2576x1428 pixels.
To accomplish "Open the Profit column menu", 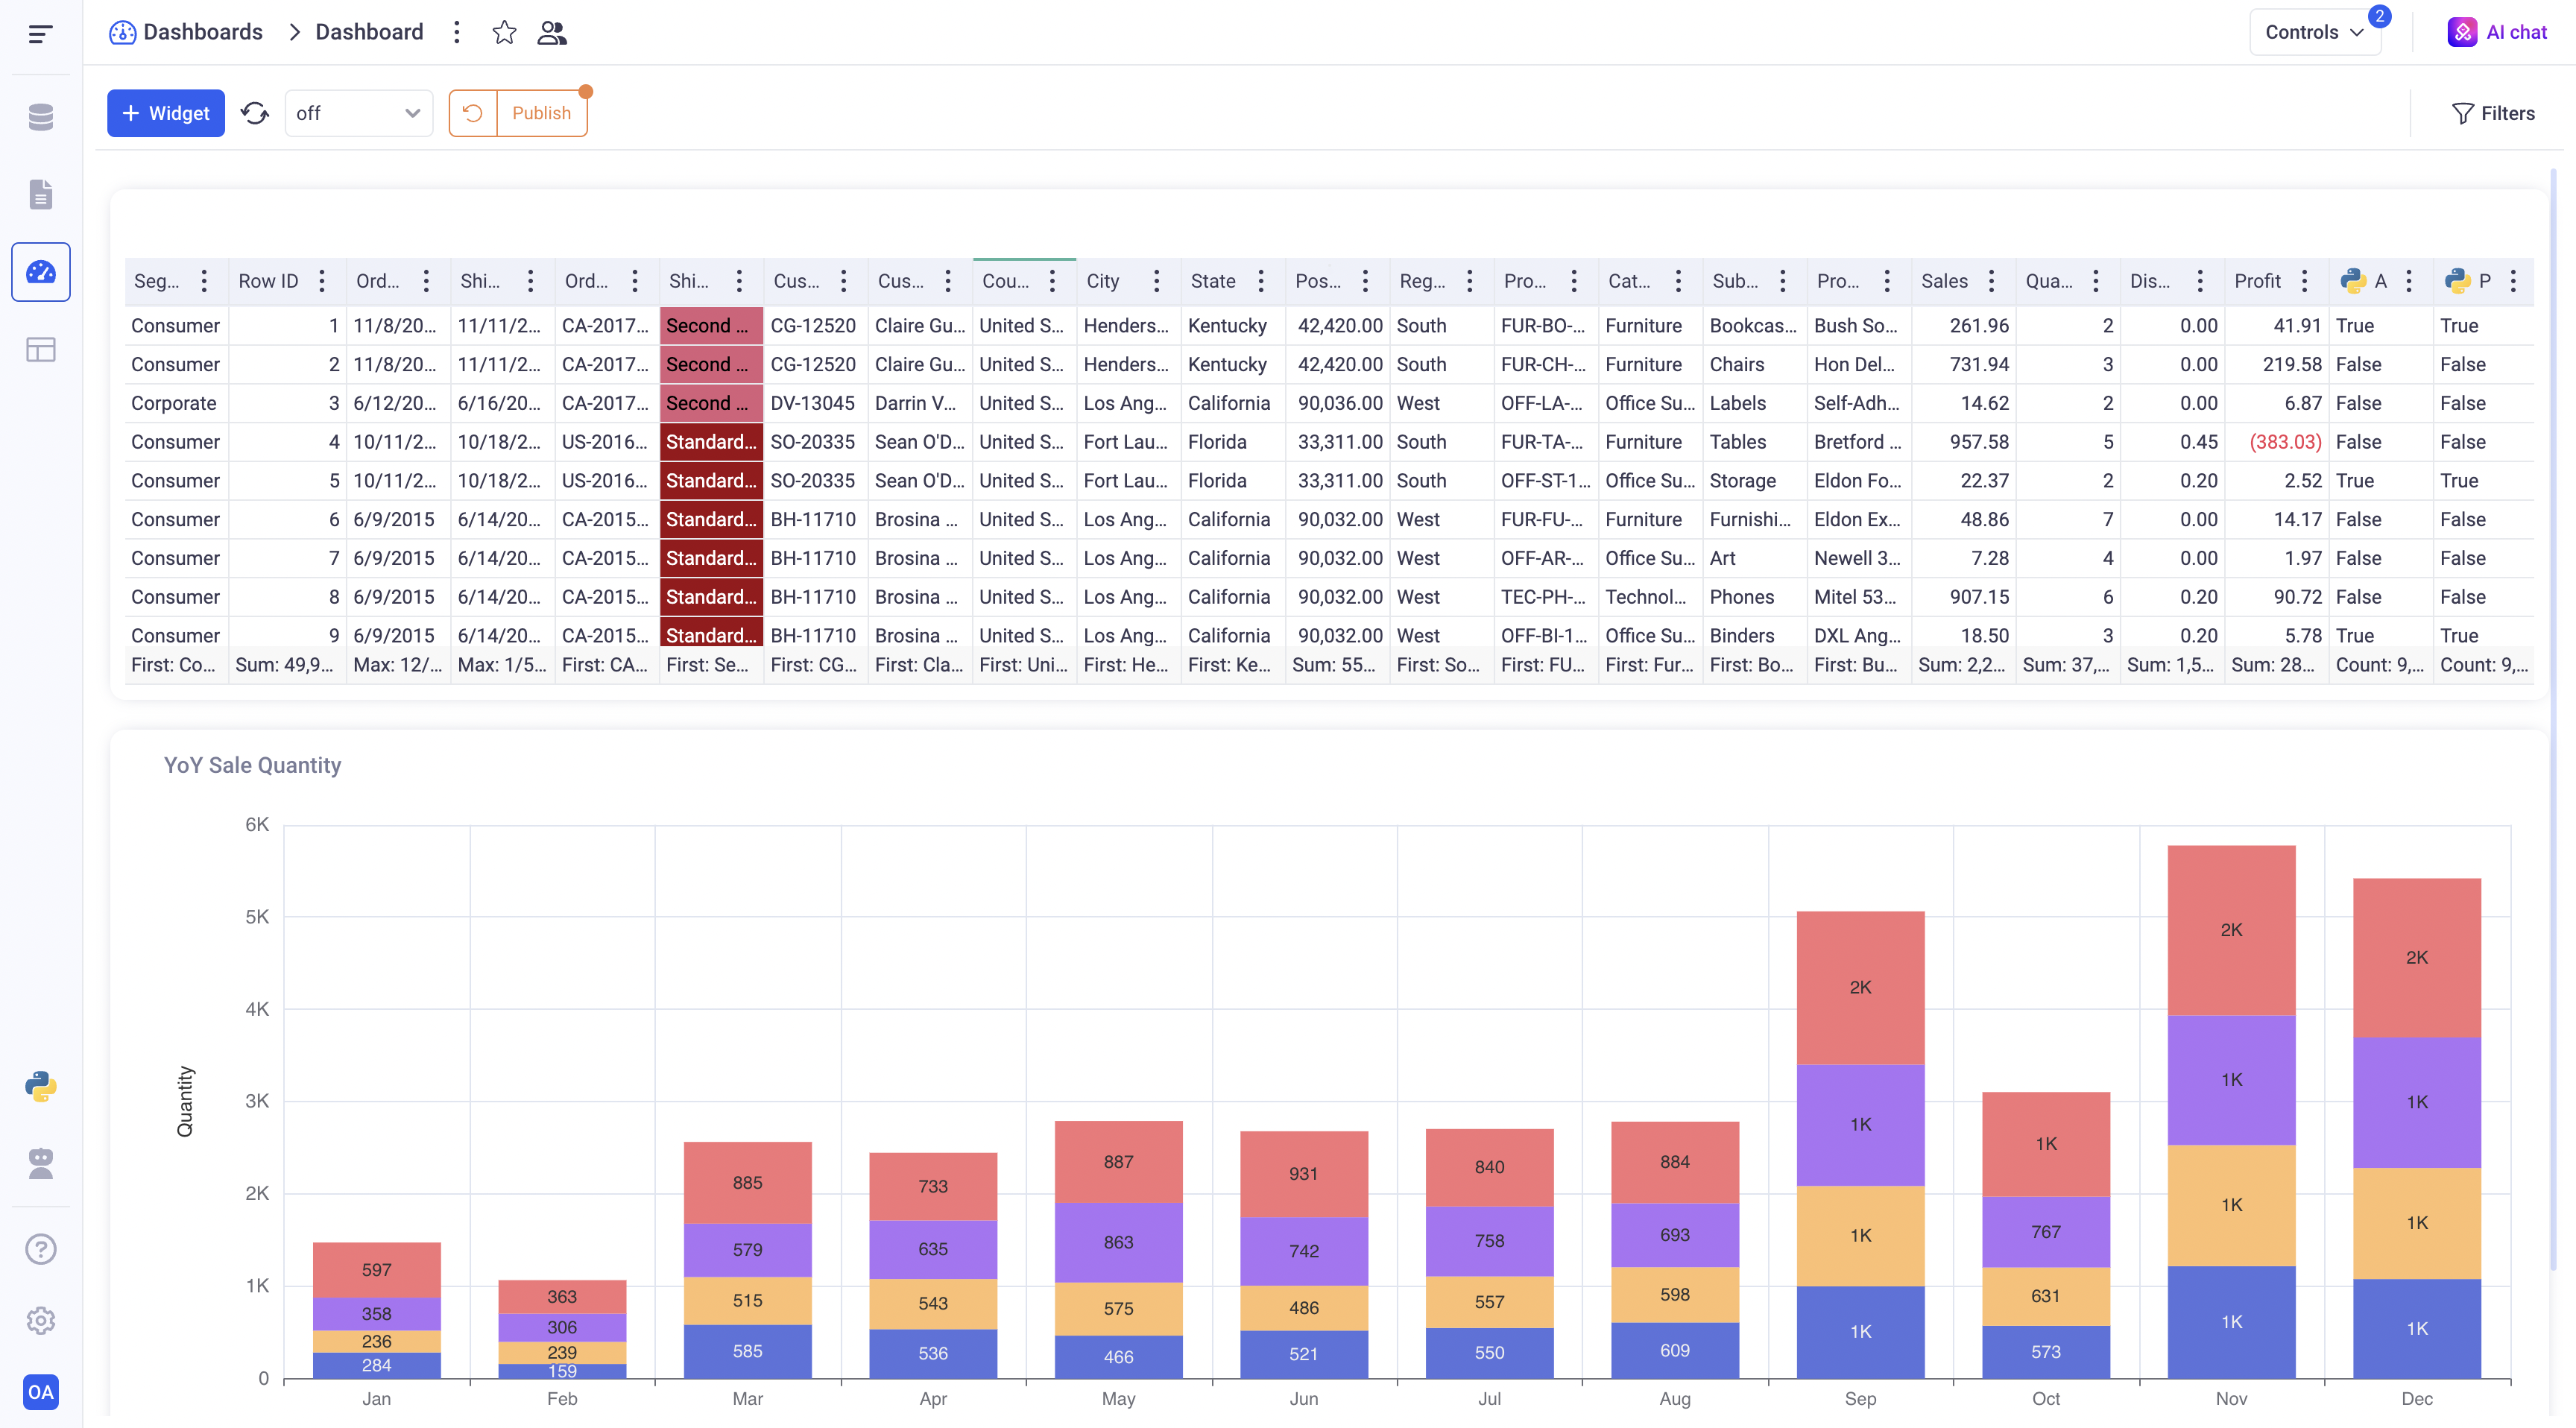I will click(2305, 281).
